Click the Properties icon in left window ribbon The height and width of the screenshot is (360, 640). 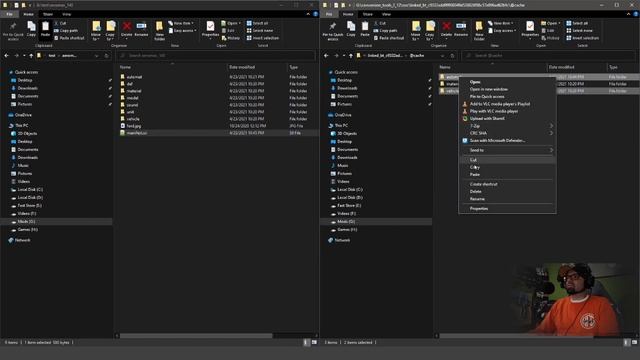tap(210, 29)
